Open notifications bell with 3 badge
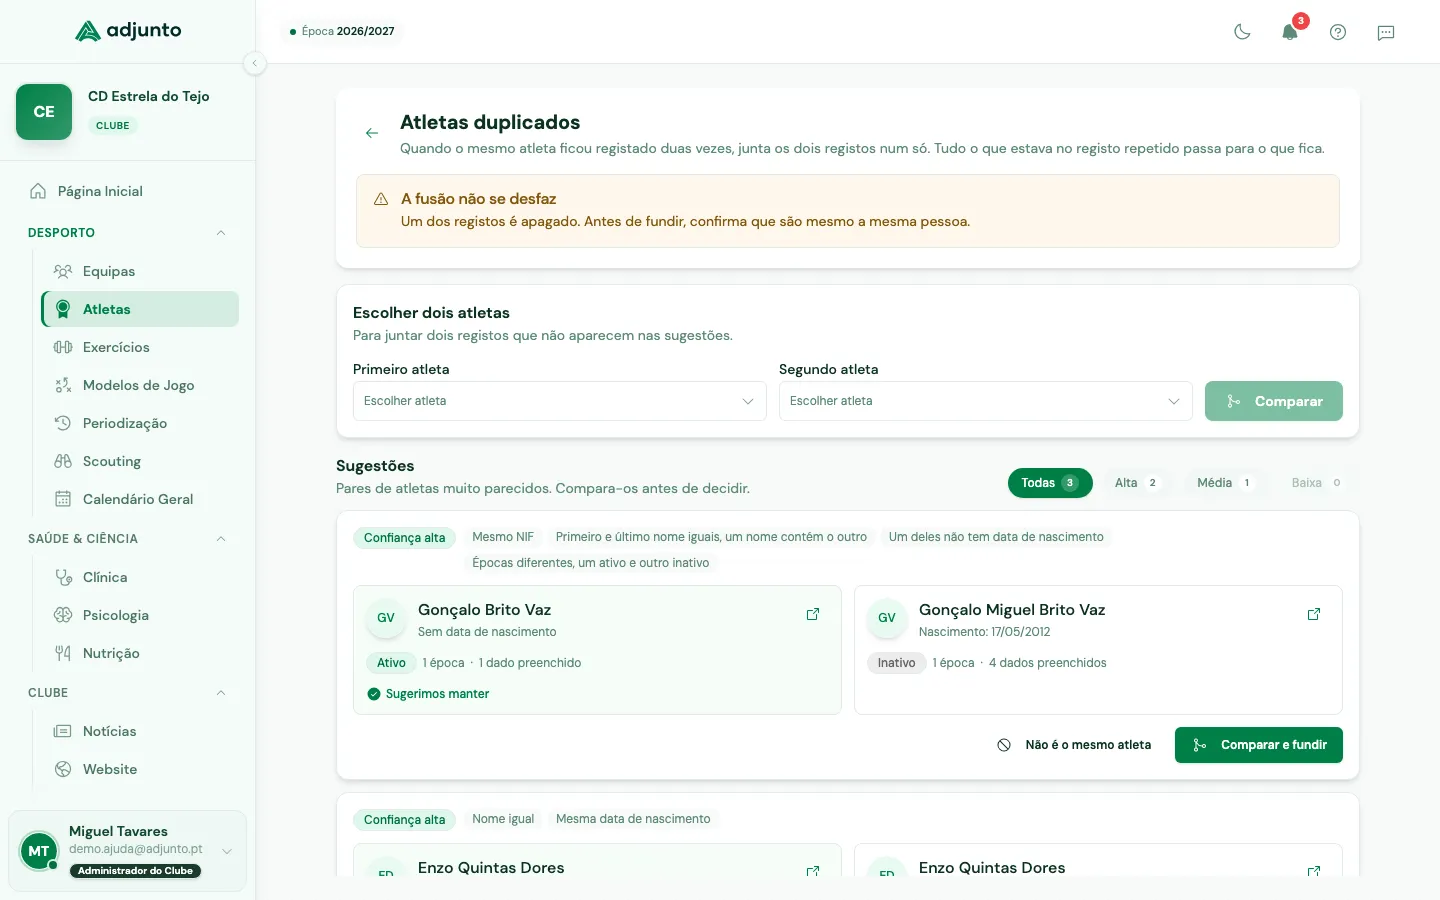The height and width of the screenshot is (900, 1440). (x=1290, y=32)
